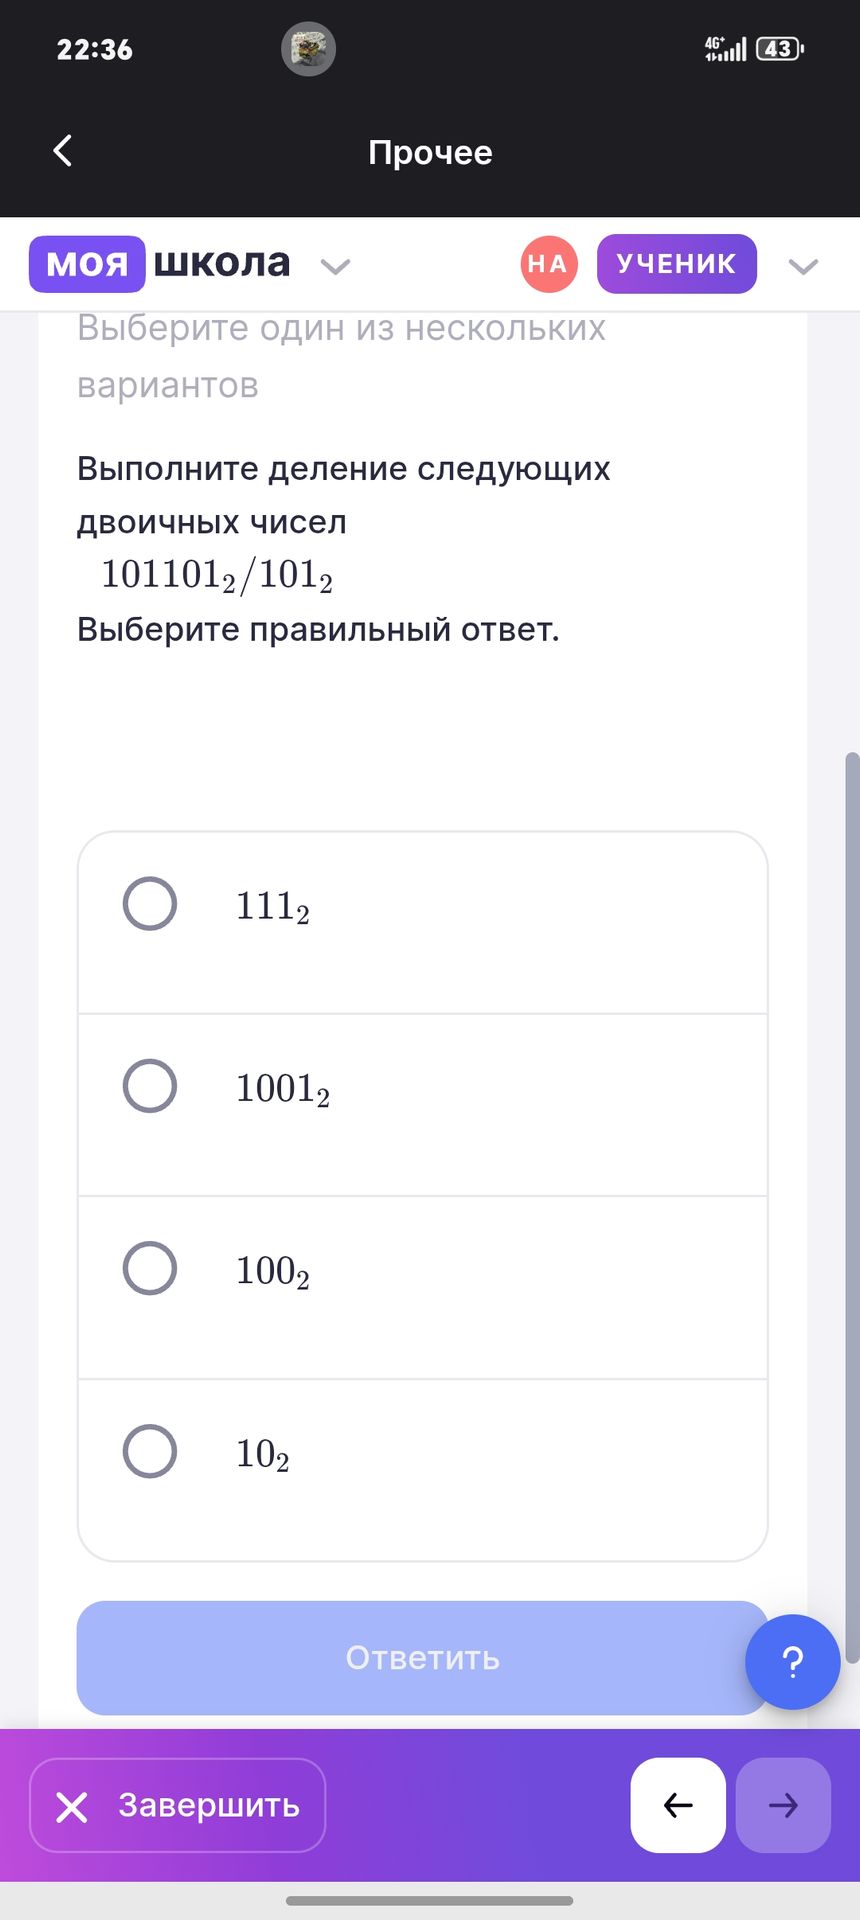Tap the round thumbnail in status bar
The height and width of the screenshot is (1920, 860).
click(308, 49)
